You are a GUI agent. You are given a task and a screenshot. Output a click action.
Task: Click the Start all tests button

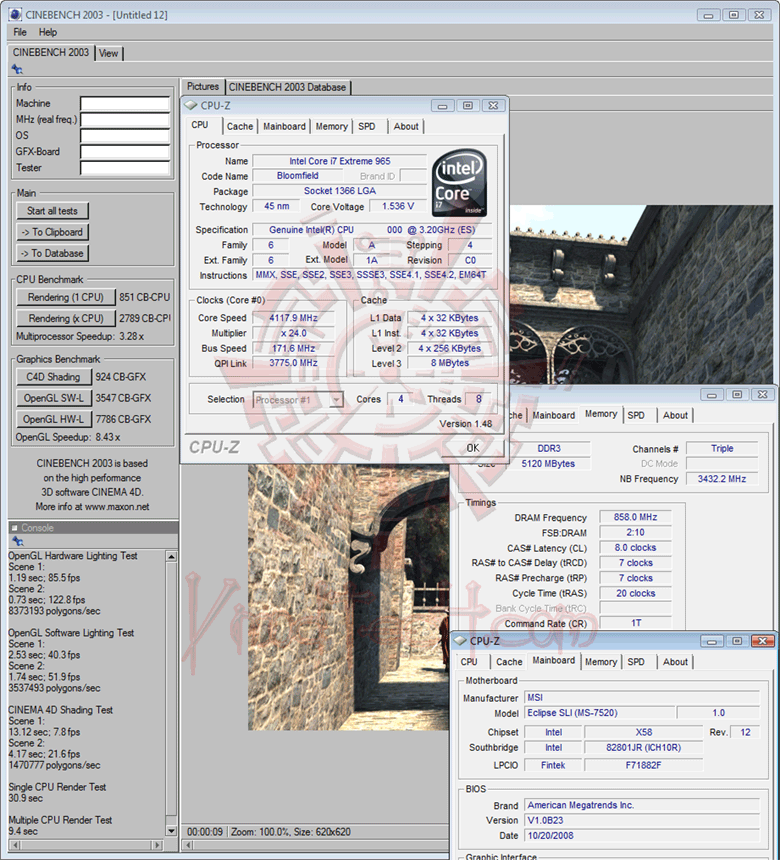(x=53, y=211)
